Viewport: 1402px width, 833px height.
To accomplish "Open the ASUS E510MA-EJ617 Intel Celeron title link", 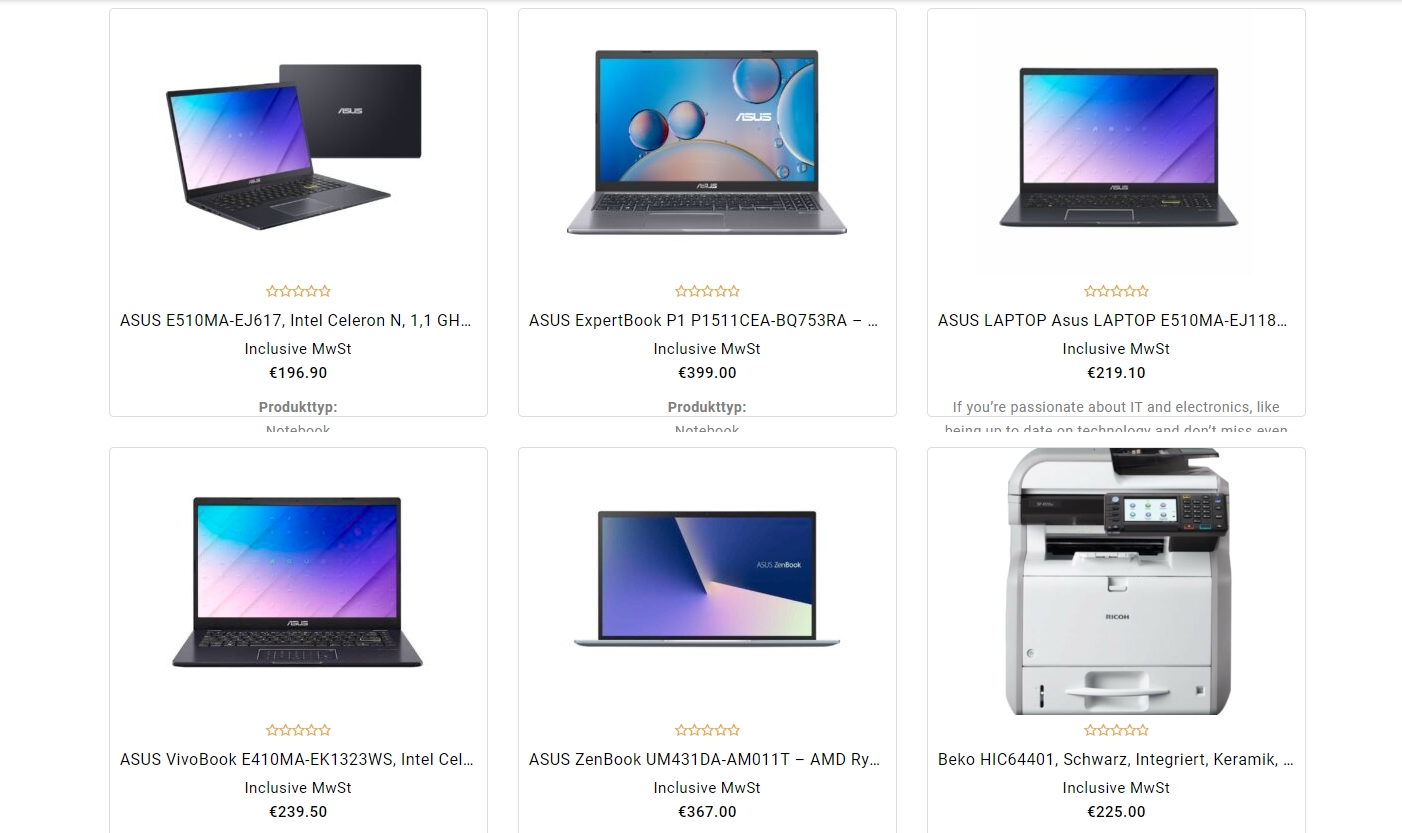I will (x=296, y=321).
